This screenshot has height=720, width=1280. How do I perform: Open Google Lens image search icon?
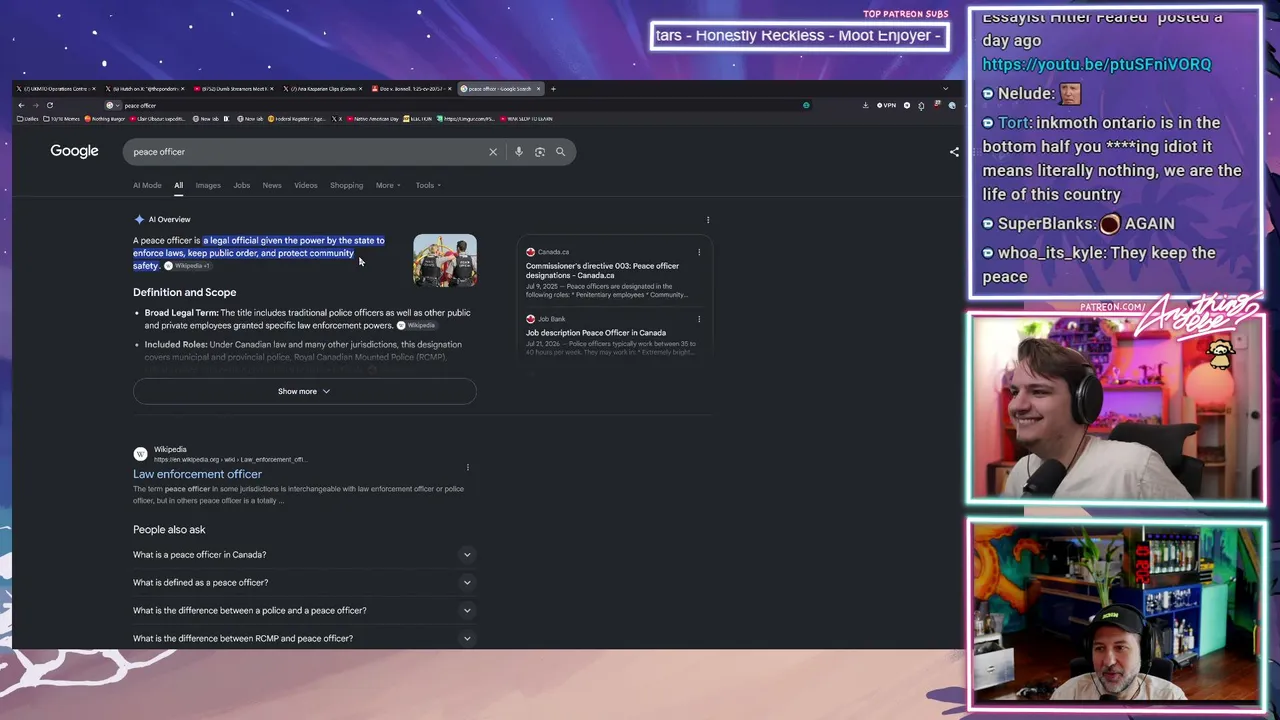click(539, 152)
